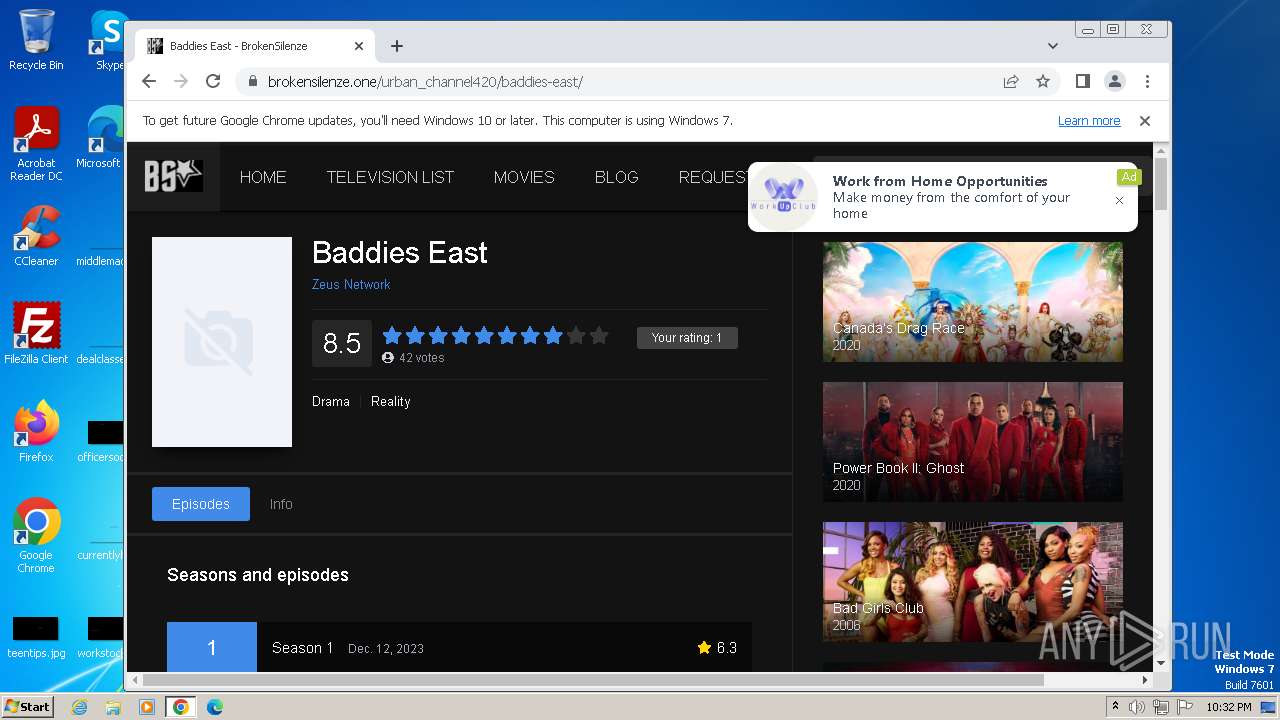Open Internet Explorer from taskbar
The image size is (1280, 720).
(79, 707)
